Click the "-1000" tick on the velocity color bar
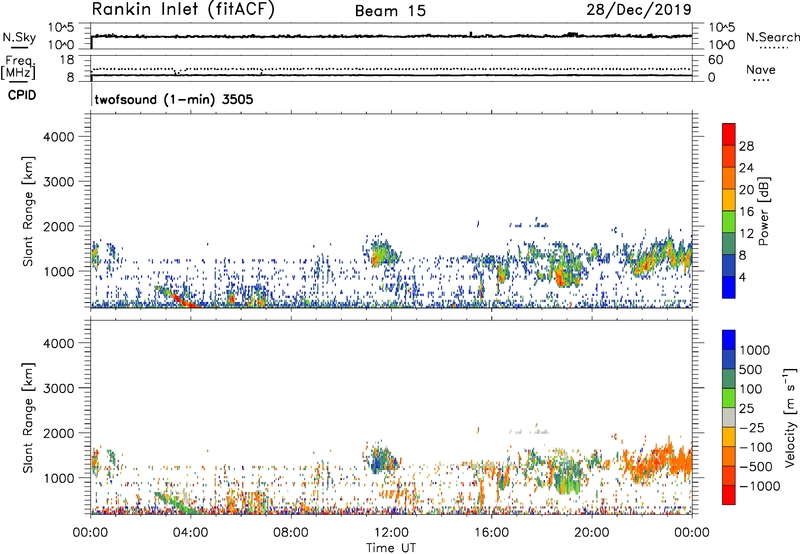Image resolution: width=800 pixels, height=554 pixels. coord(759,486)
